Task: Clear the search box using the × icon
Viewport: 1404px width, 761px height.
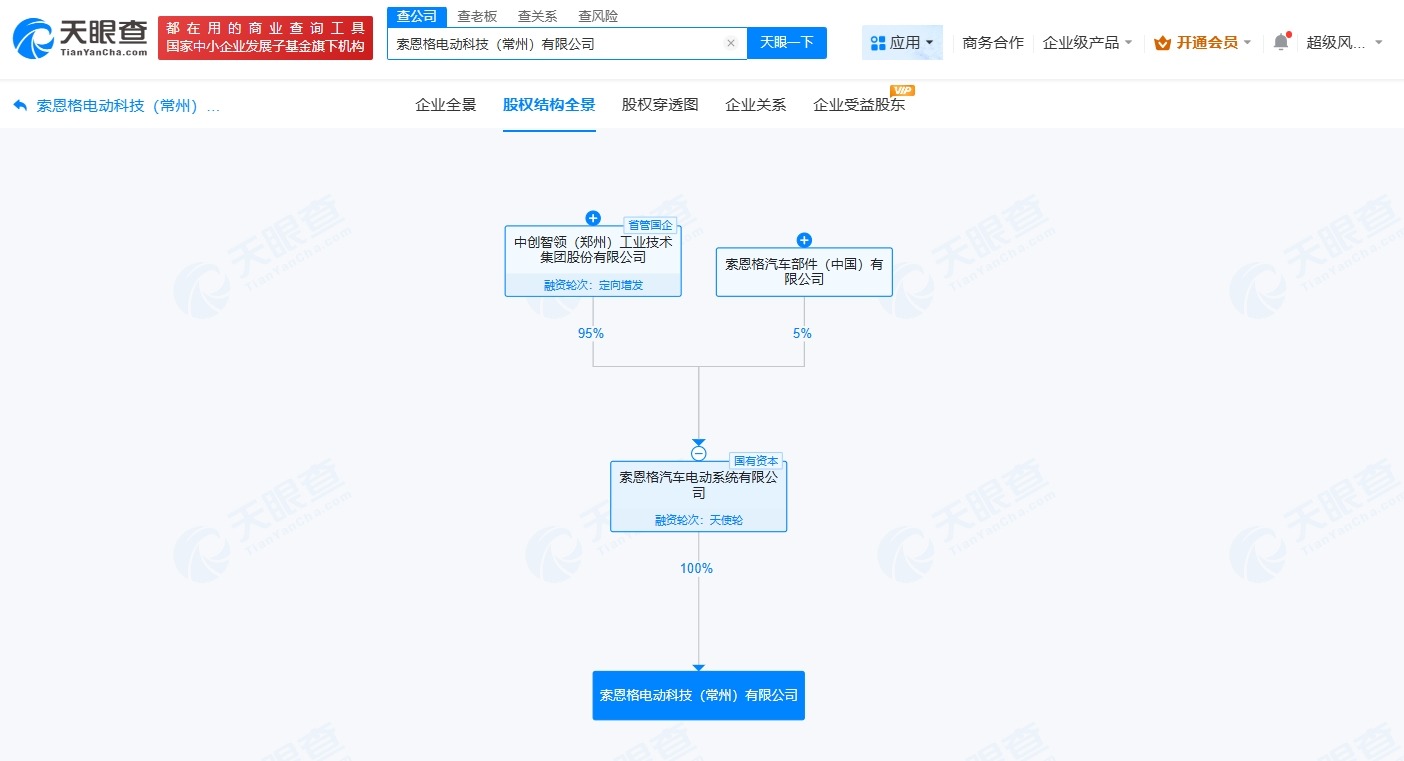Action: 731,43
